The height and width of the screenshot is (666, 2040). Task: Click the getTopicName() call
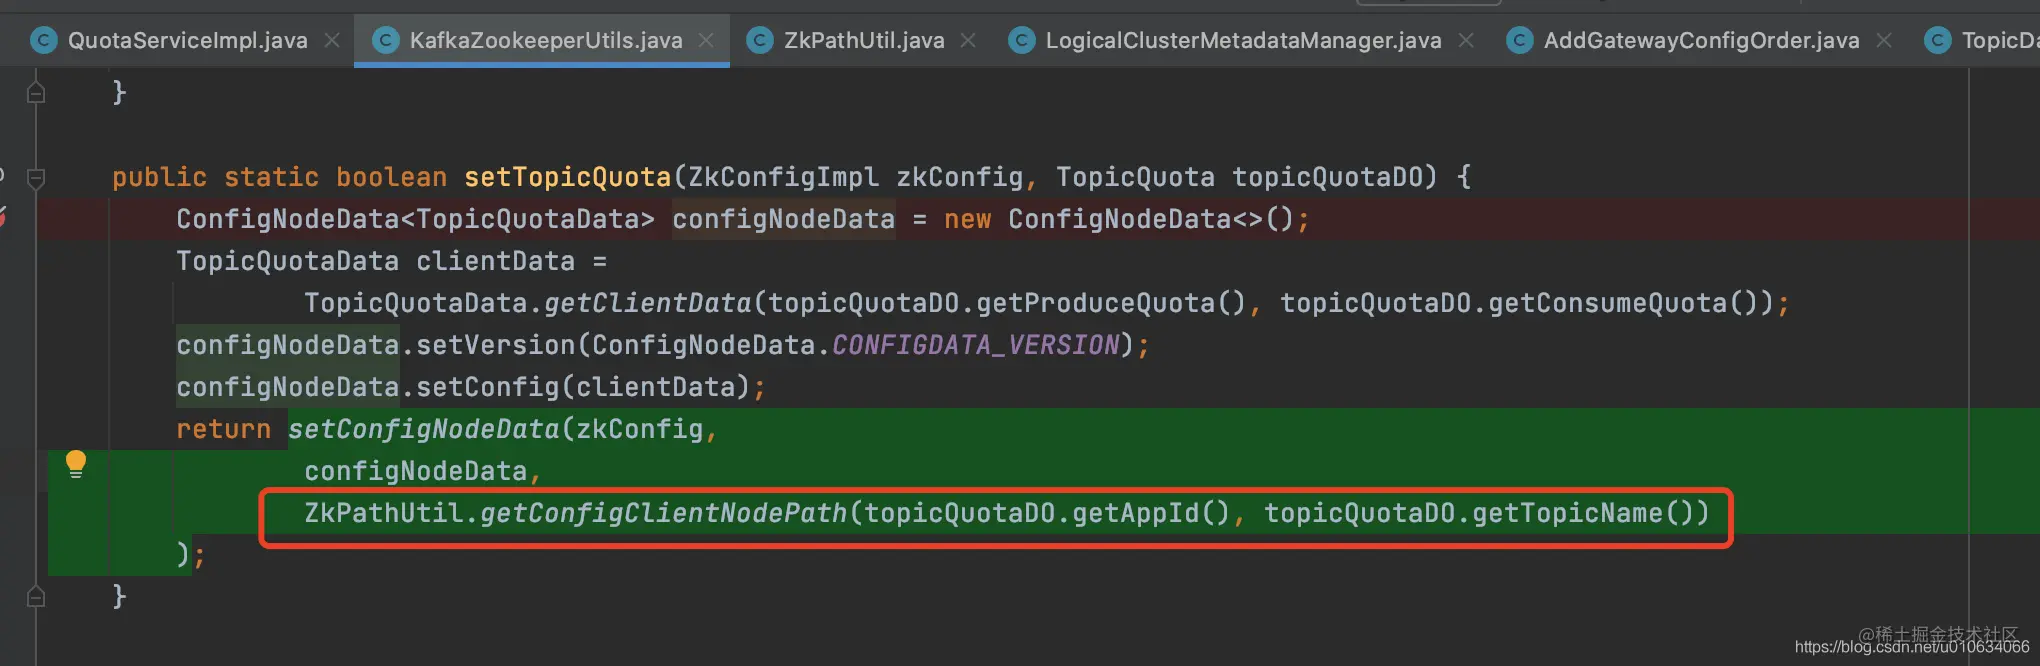coord(1583,513)
